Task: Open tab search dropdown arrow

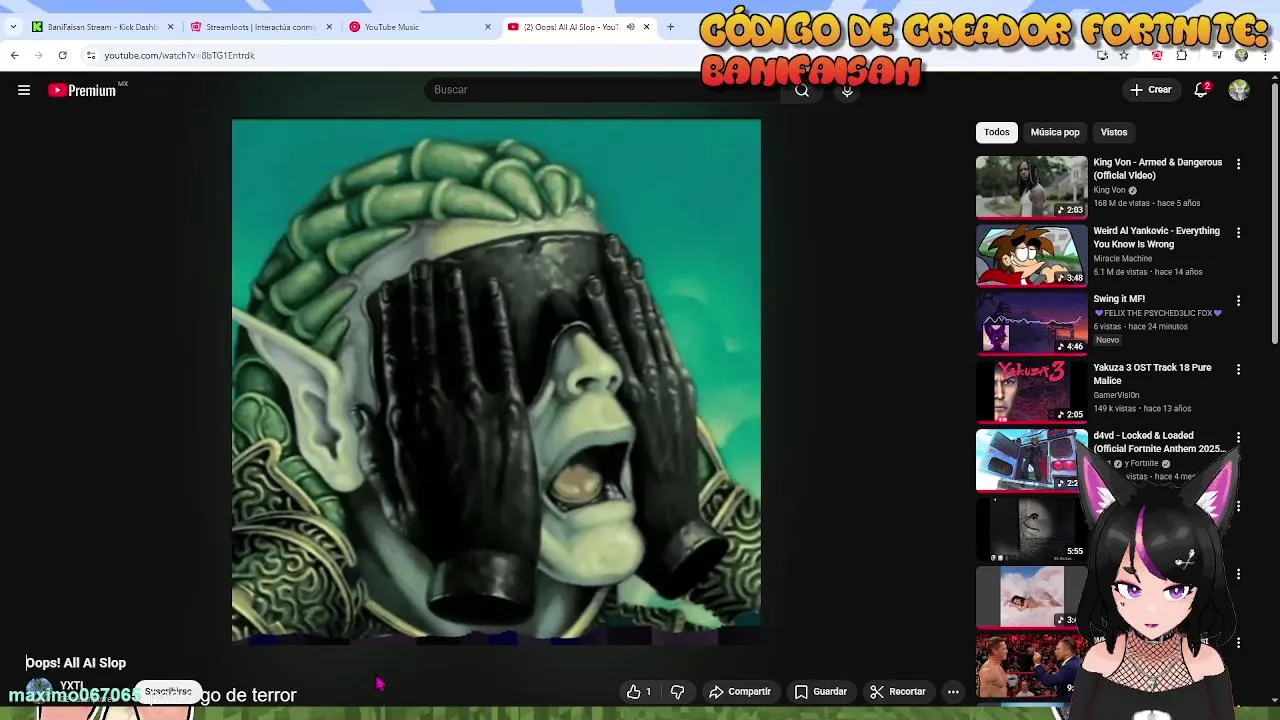Action: pos(12,27)
